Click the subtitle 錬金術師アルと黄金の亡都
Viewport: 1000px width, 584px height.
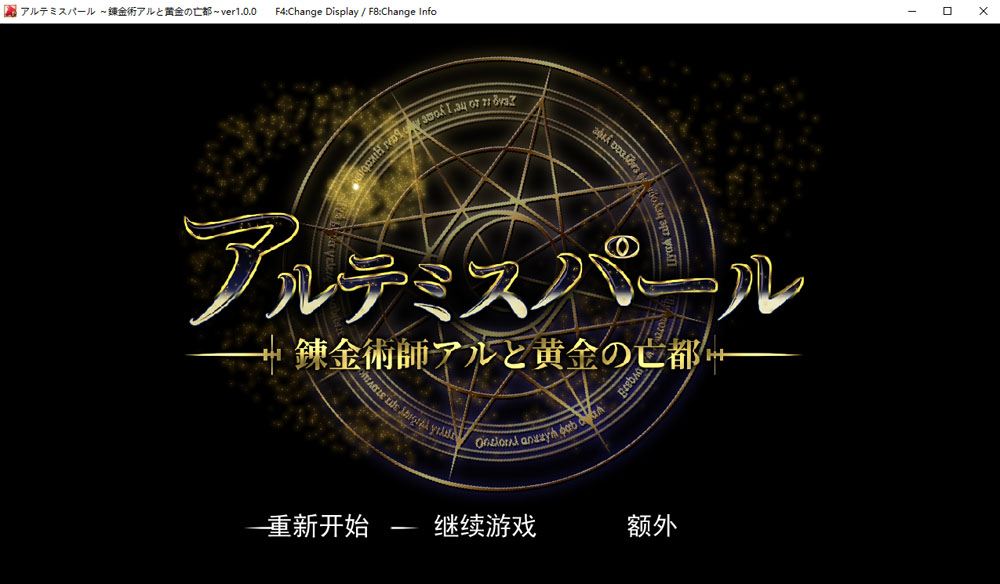497,354
